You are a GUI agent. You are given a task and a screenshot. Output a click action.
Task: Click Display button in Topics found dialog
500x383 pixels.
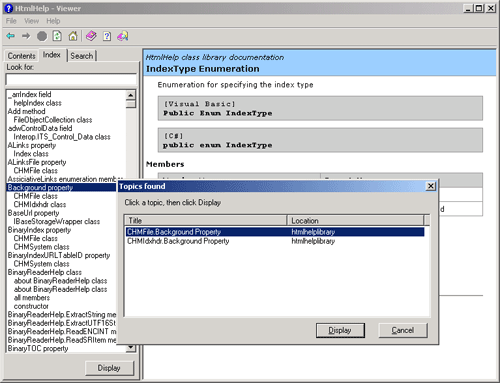340,330
